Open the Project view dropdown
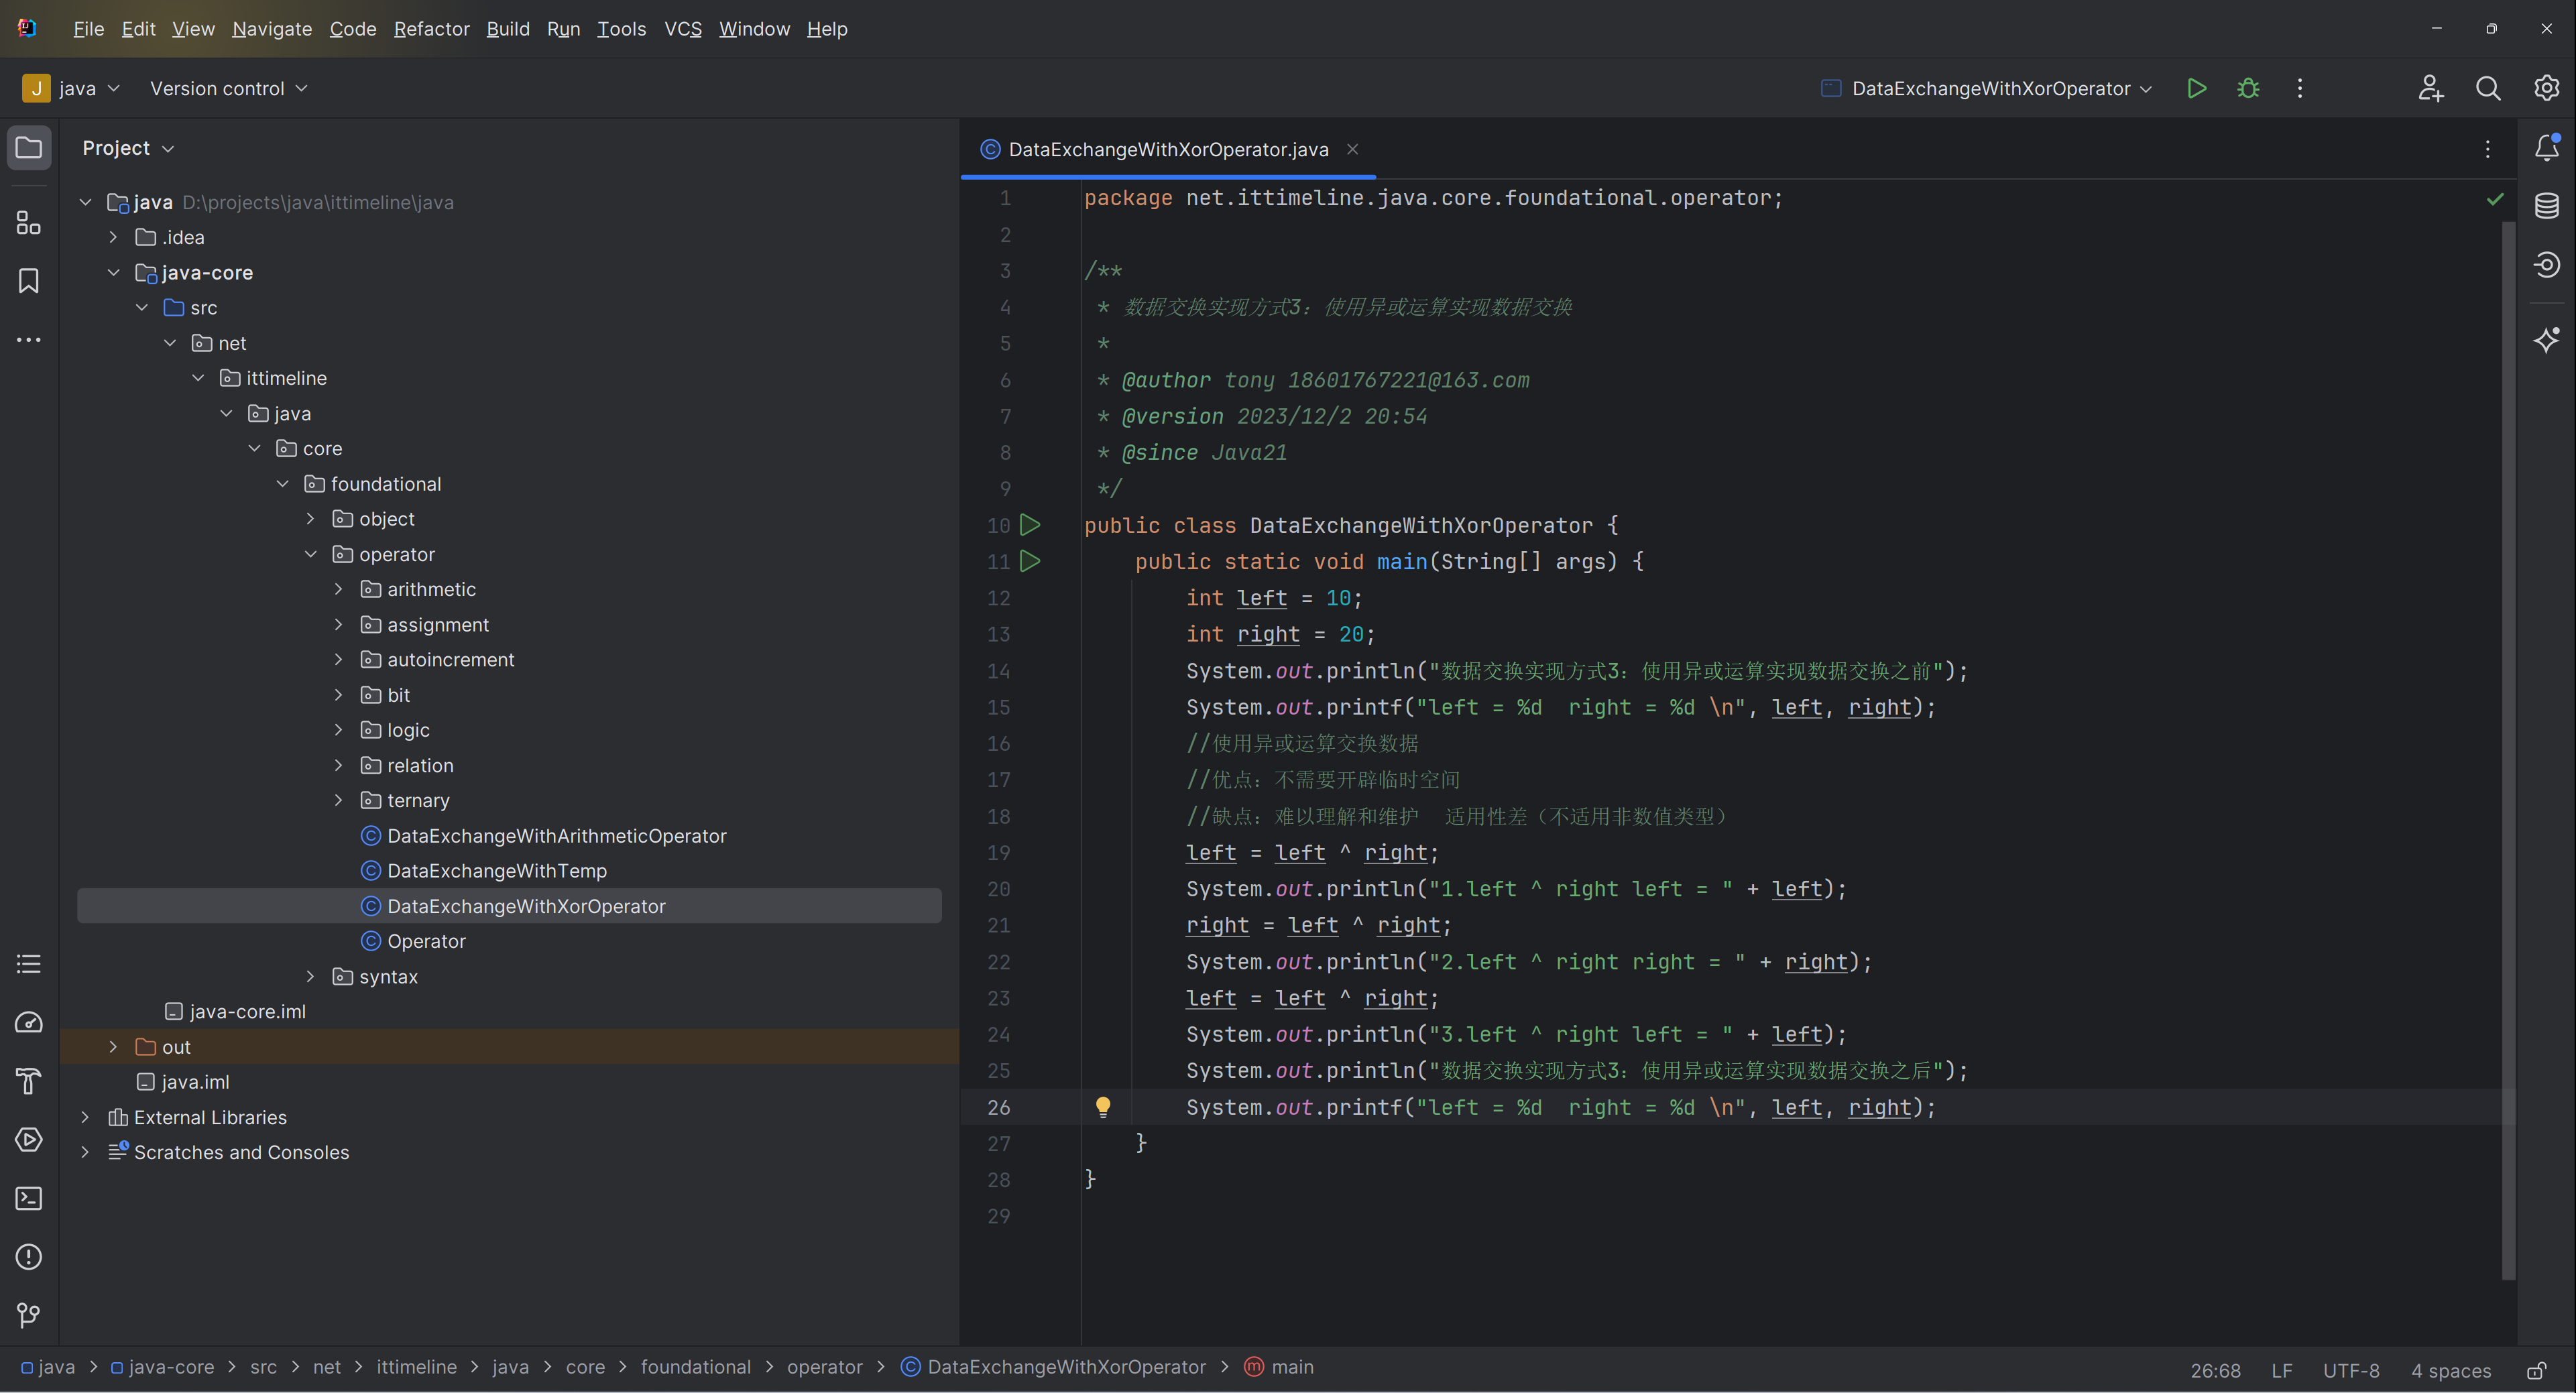Viewport: 2576px width, 1393px height. click(x=128, y=148)
